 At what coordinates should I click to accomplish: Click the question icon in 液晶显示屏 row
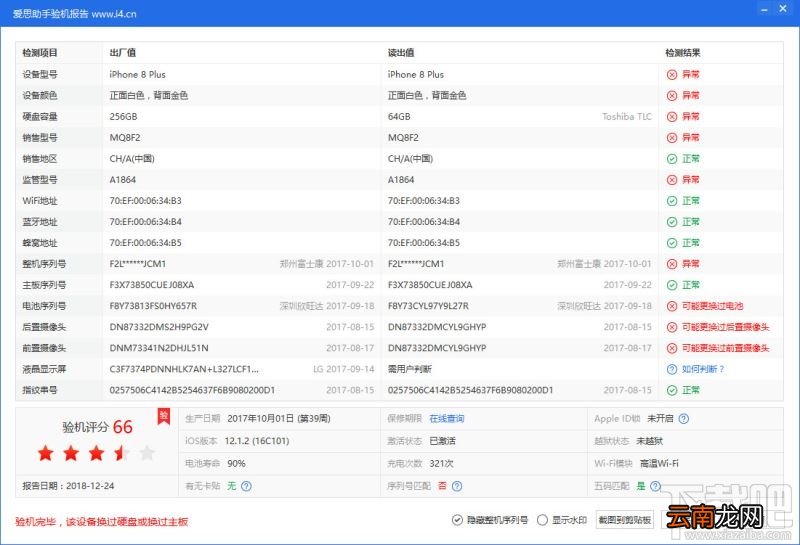click(x=672, y=369)
